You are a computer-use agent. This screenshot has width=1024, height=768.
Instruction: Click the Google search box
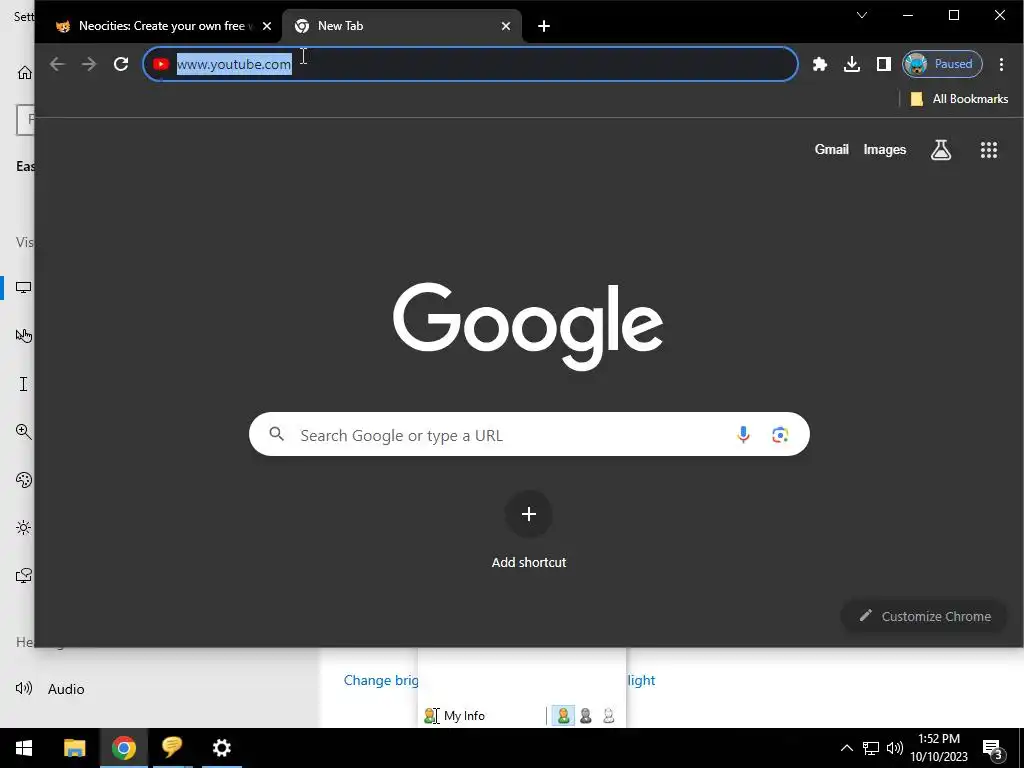(529, 434)
